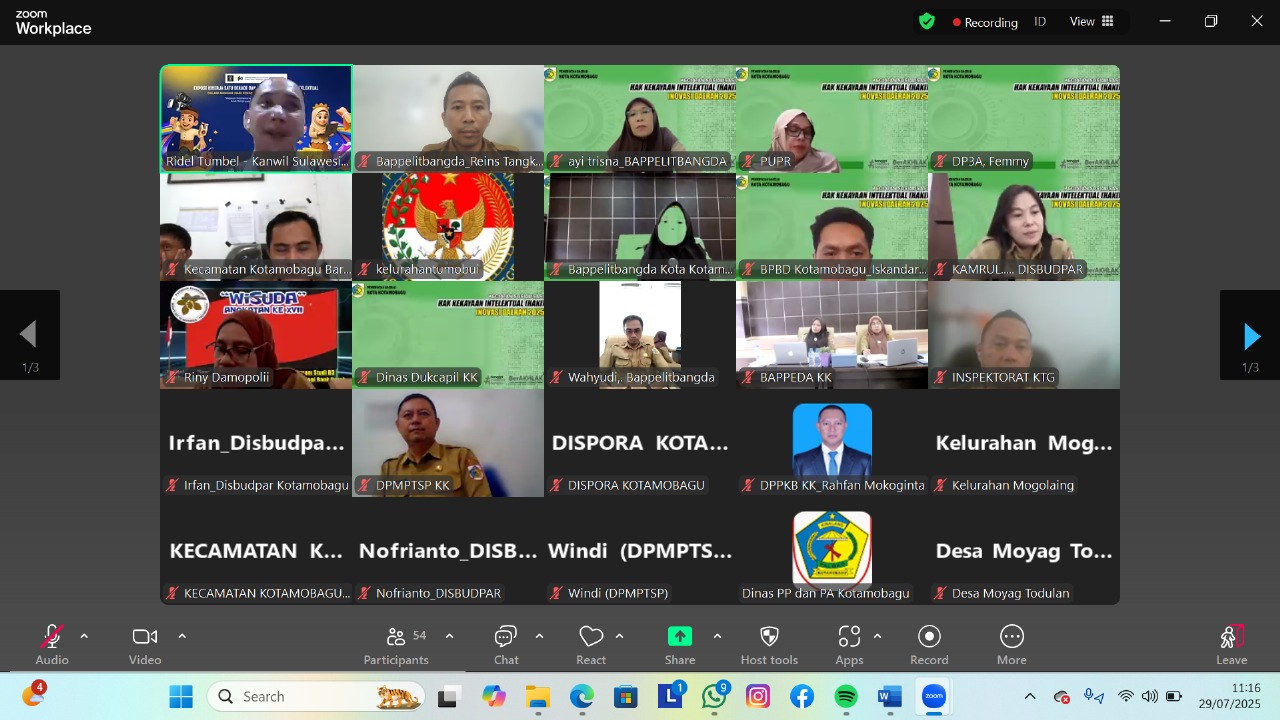The width and height of the screenshot is (1280, 720).
Task: Open the More options icon
Action: point(1011,644)
